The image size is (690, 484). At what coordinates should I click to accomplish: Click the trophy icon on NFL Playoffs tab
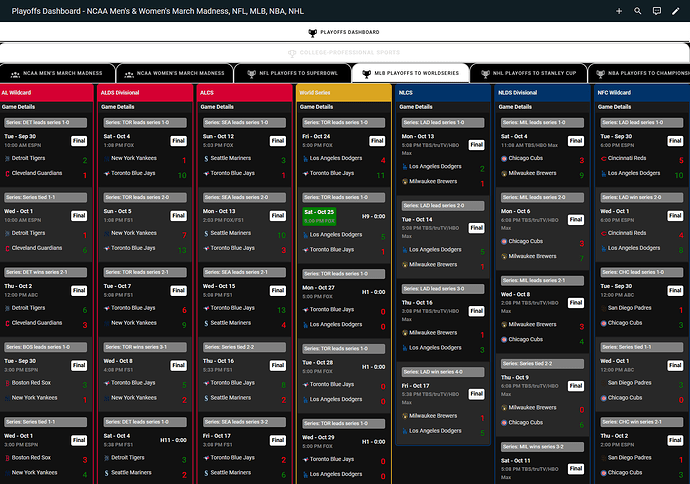click(x=251, y=74)
